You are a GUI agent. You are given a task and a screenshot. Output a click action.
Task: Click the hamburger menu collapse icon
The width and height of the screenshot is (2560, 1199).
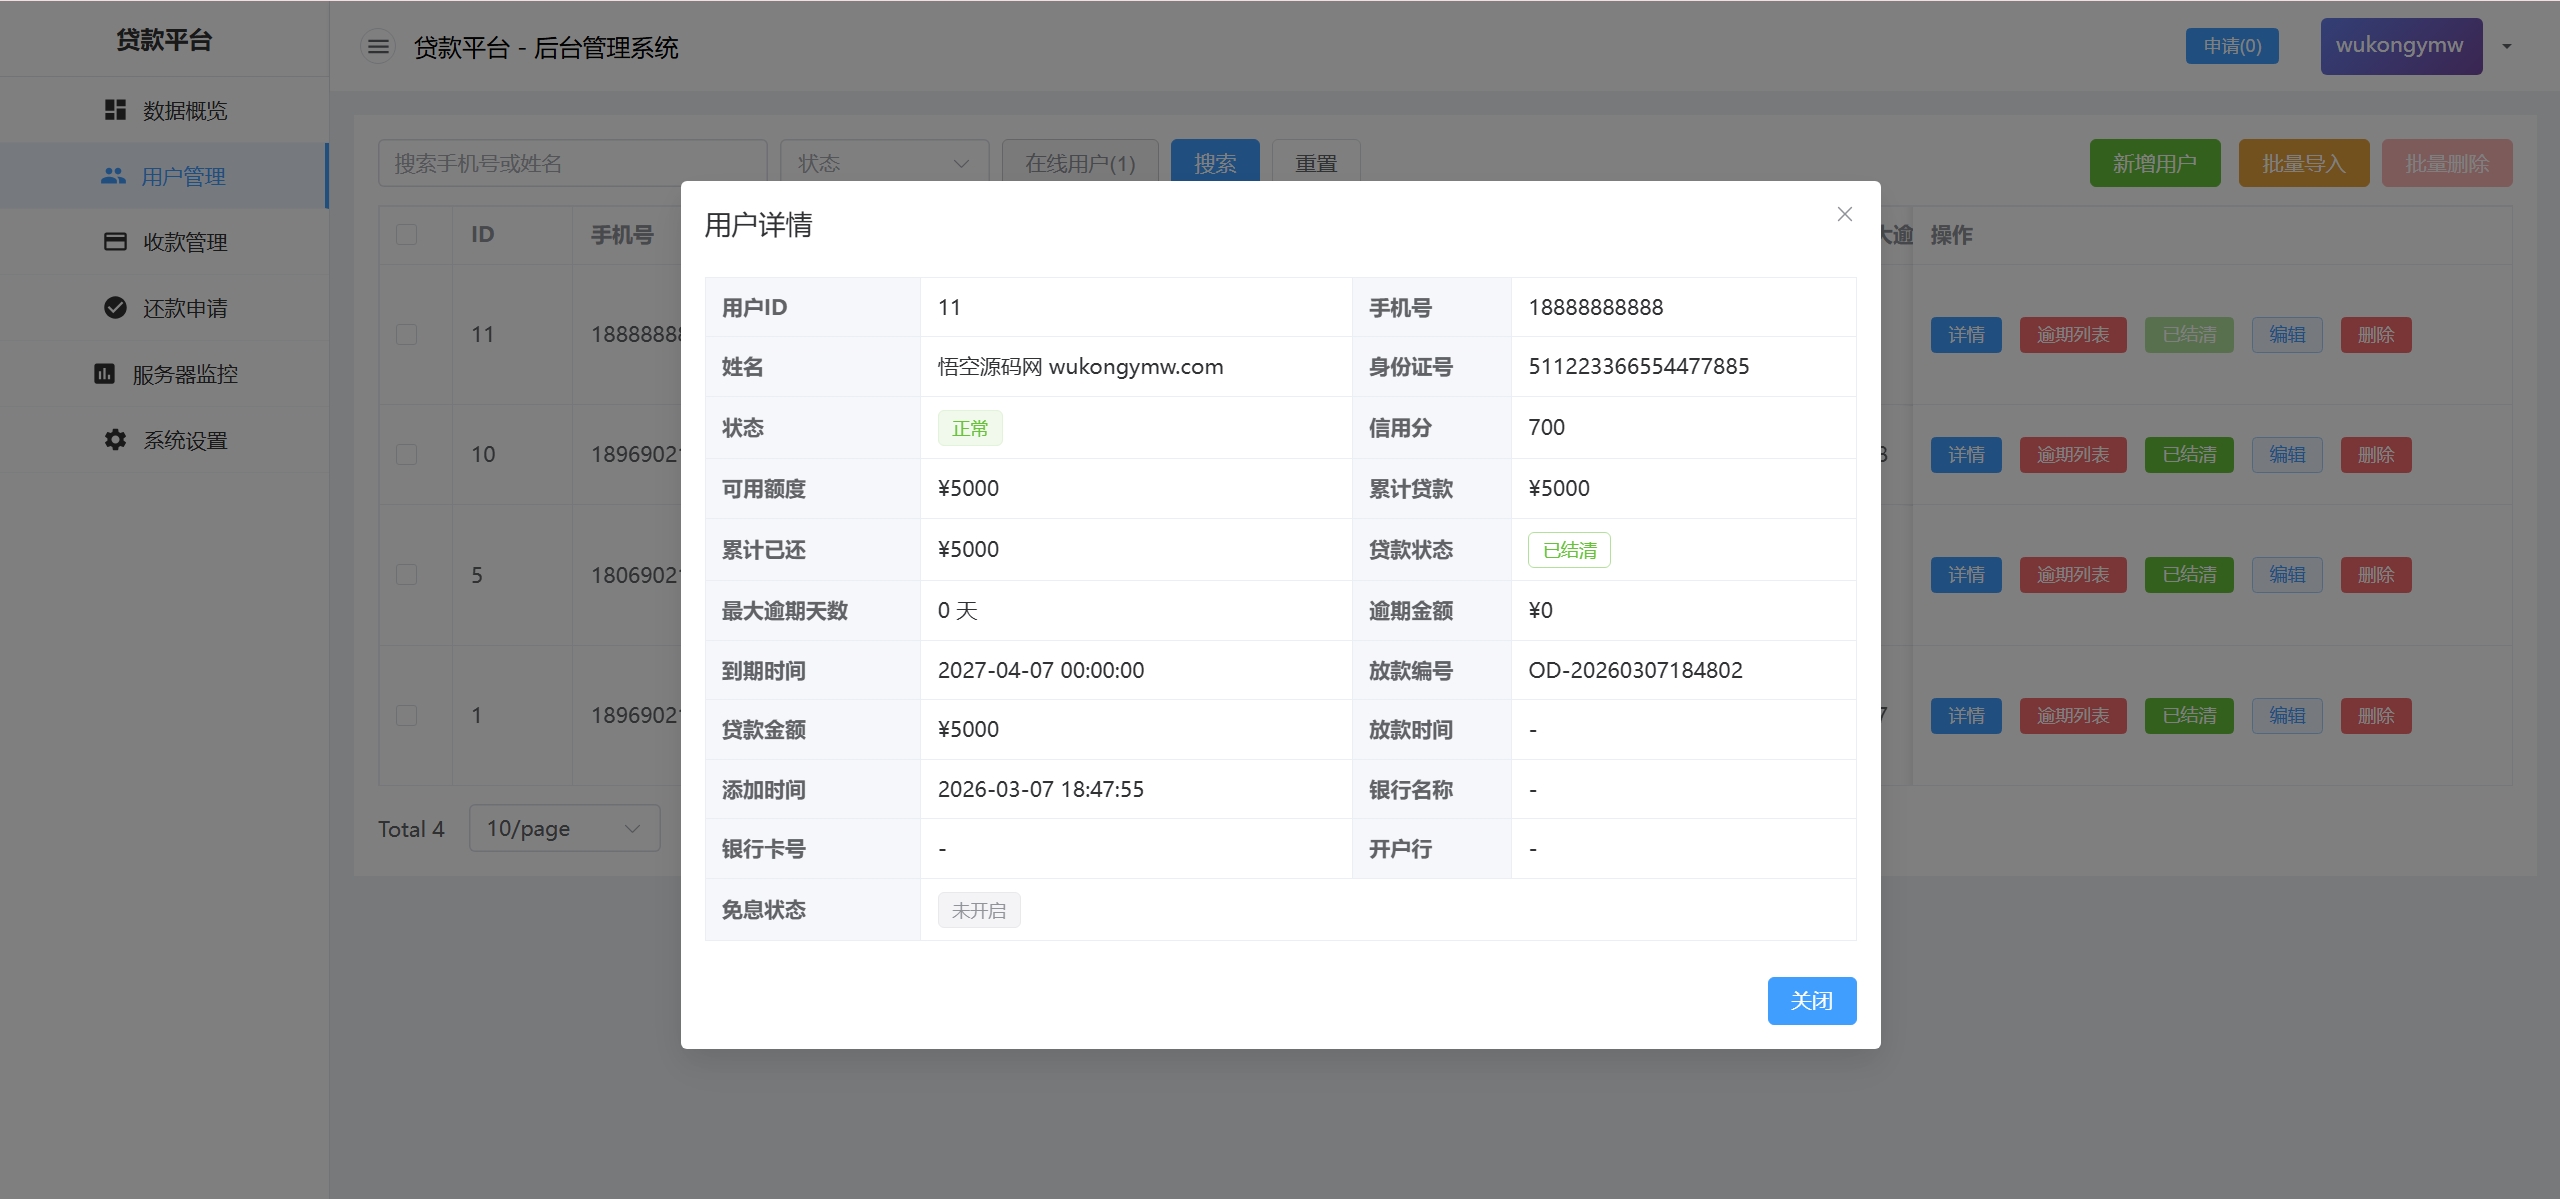(378, 47)
